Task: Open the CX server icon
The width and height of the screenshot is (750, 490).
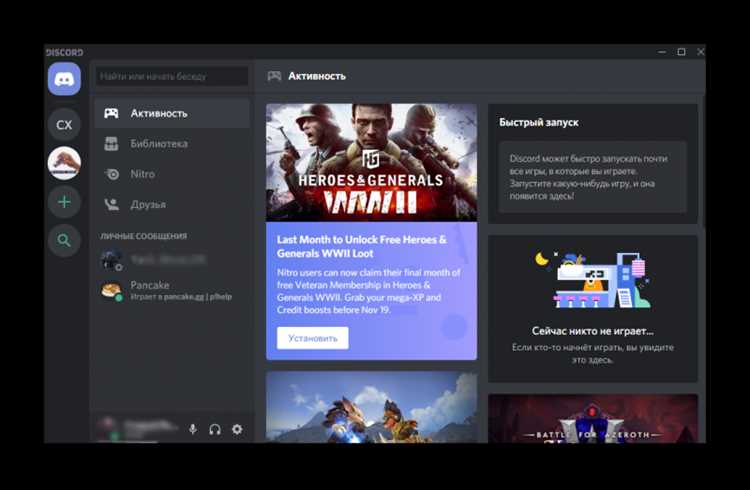Action: (x=64, y=124)
